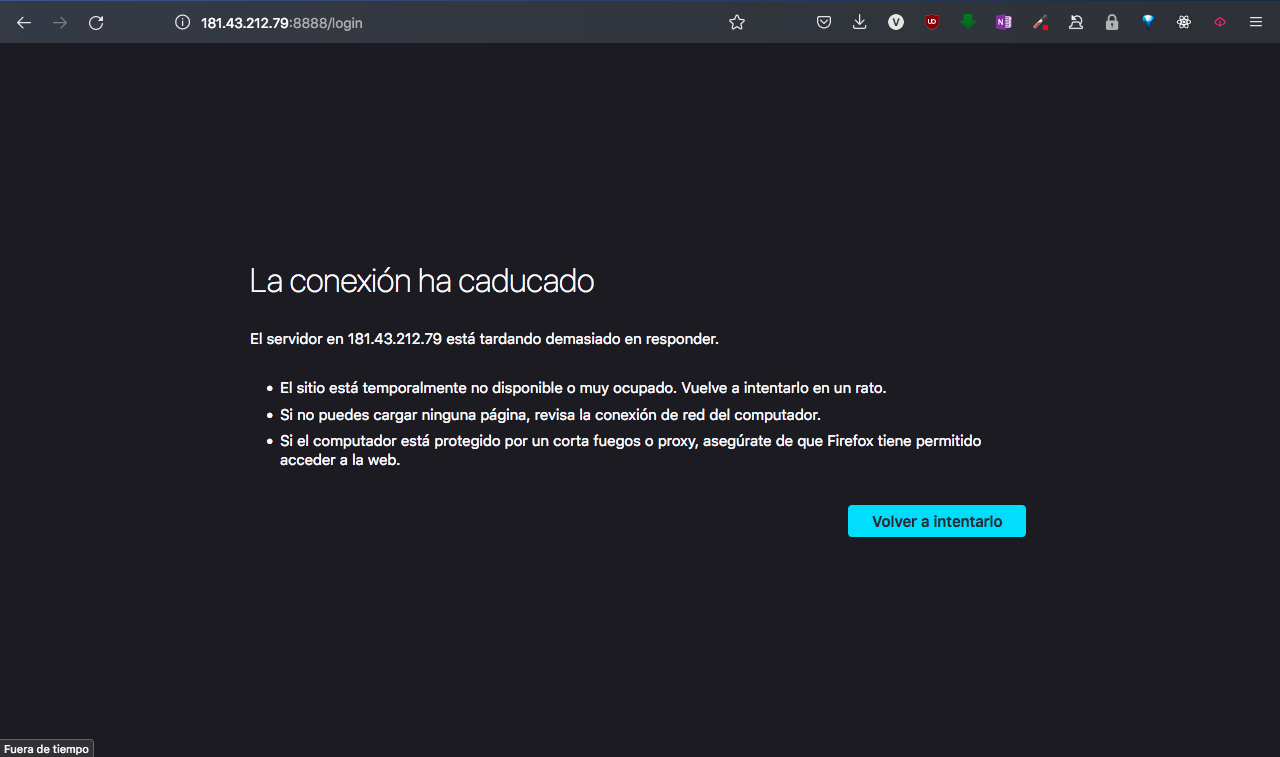Click the gray padlock extension icon
Image resolution: width=1280 pixels, height=757 pixels.
pyautogui.click(x=1112, y=22)
